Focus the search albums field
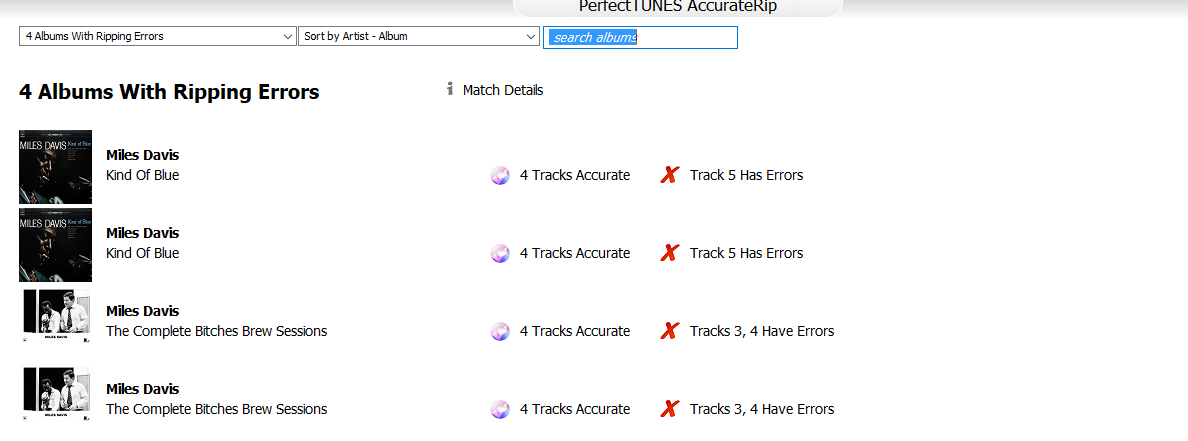The image size is (1188, 441). (640, 38)
